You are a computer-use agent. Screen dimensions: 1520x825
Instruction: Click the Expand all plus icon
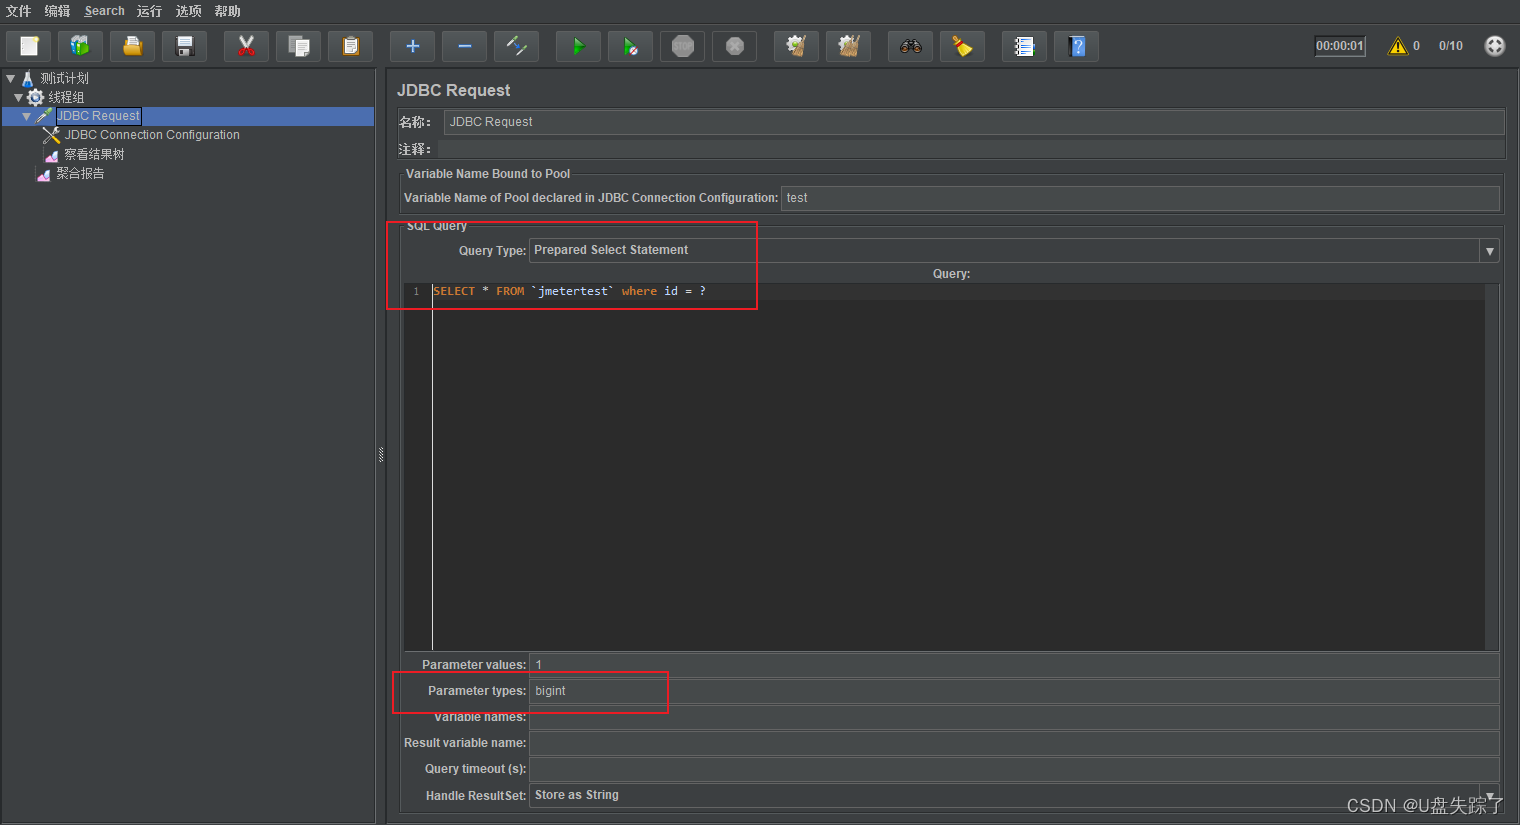tap(412, 45)
